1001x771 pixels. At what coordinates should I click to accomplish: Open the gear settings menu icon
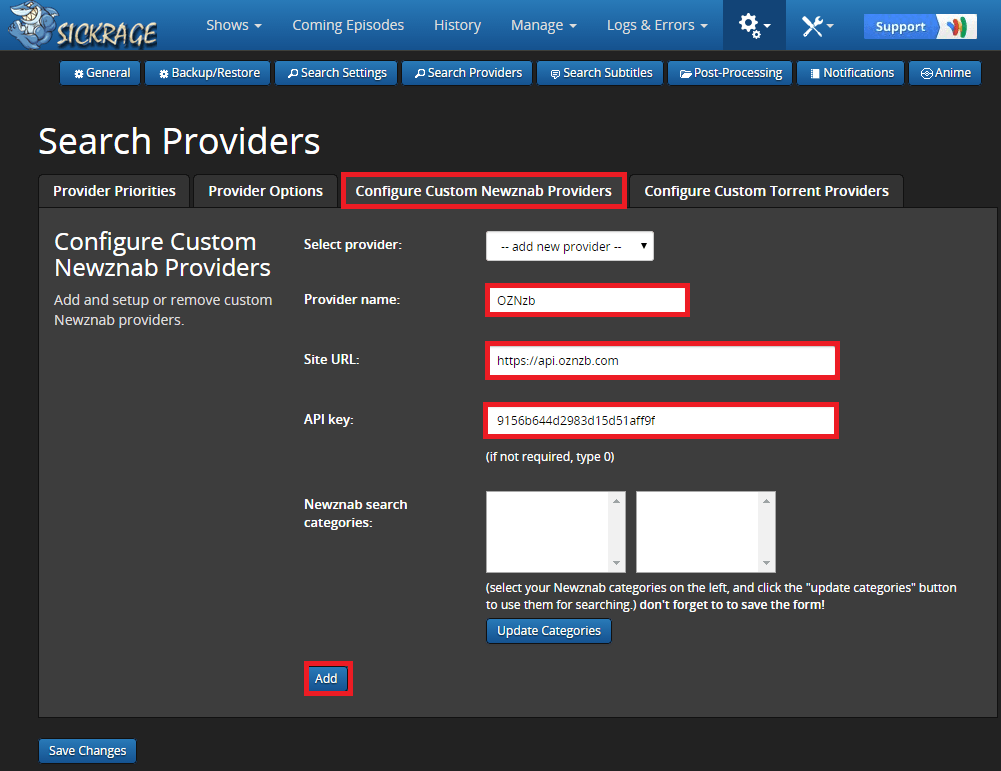coord(754,25)
